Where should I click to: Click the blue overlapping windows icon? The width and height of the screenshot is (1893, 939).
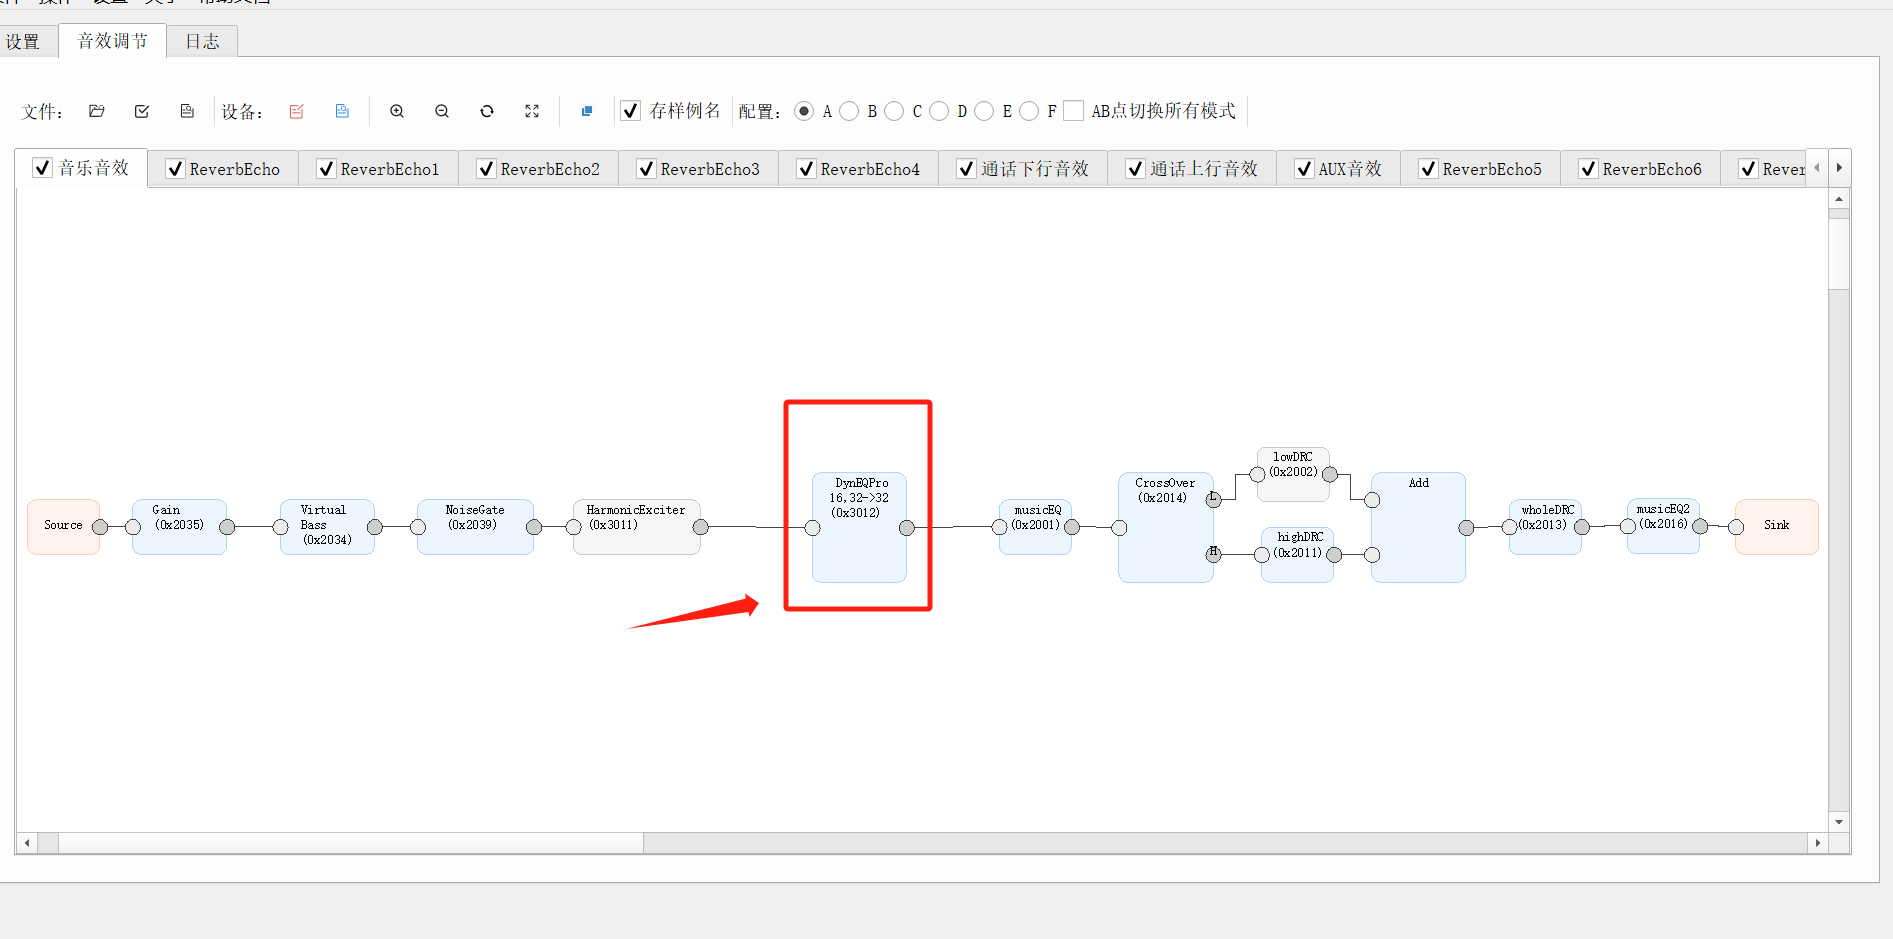click(x=587, y=111)
